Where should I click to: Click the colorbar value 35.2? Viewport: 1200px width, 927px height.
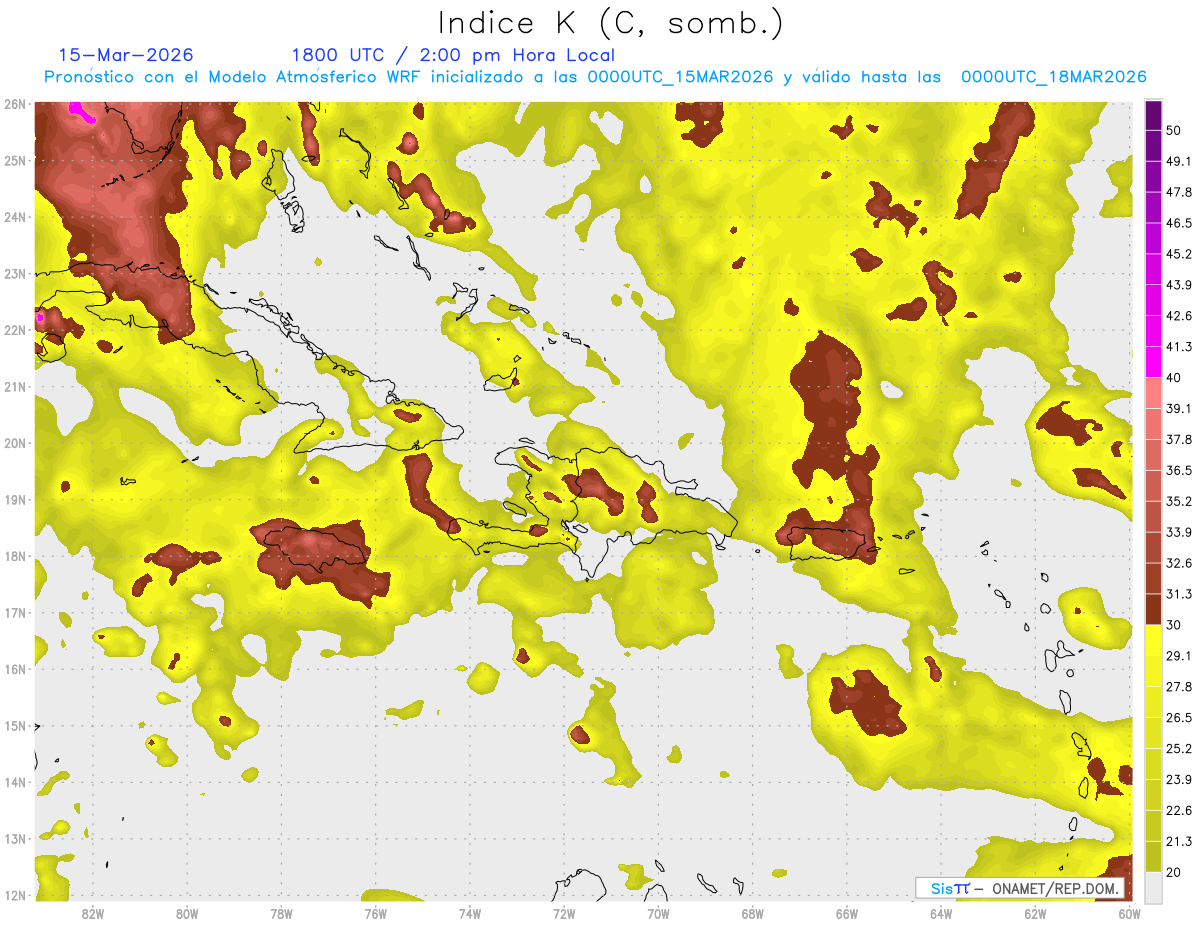[1179, 501]
